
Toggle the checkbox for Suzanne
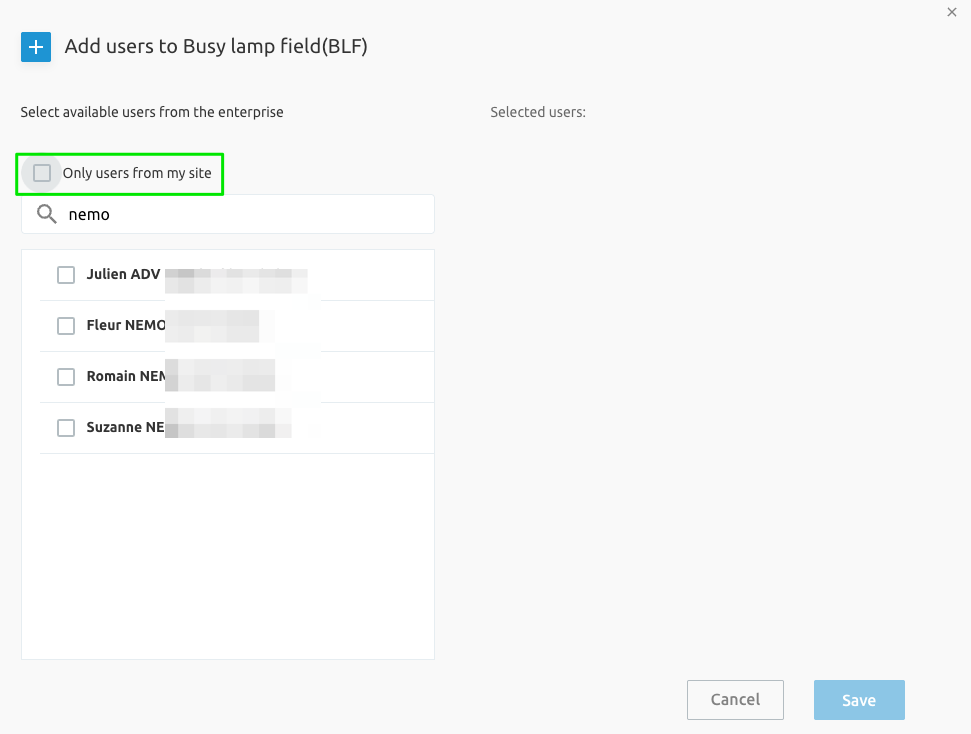coord(66,428)
